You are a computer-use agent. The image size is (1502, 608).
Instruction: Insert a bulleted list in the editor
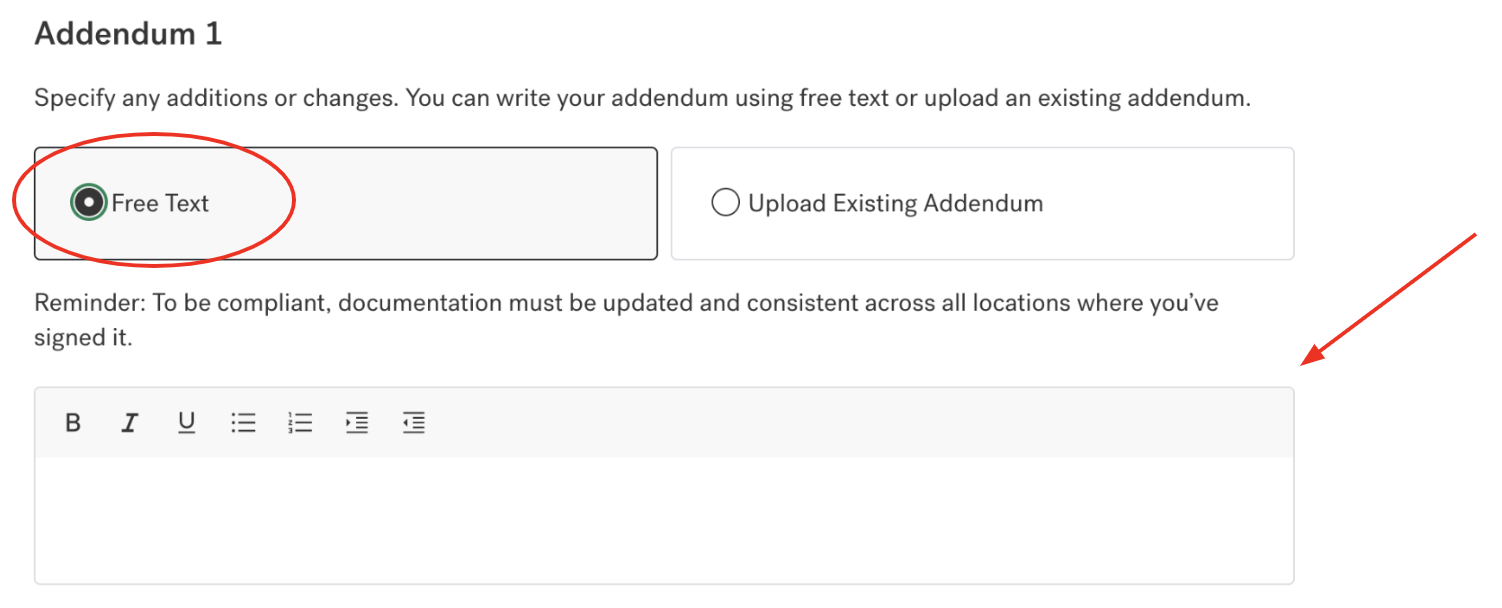(243, 422)
